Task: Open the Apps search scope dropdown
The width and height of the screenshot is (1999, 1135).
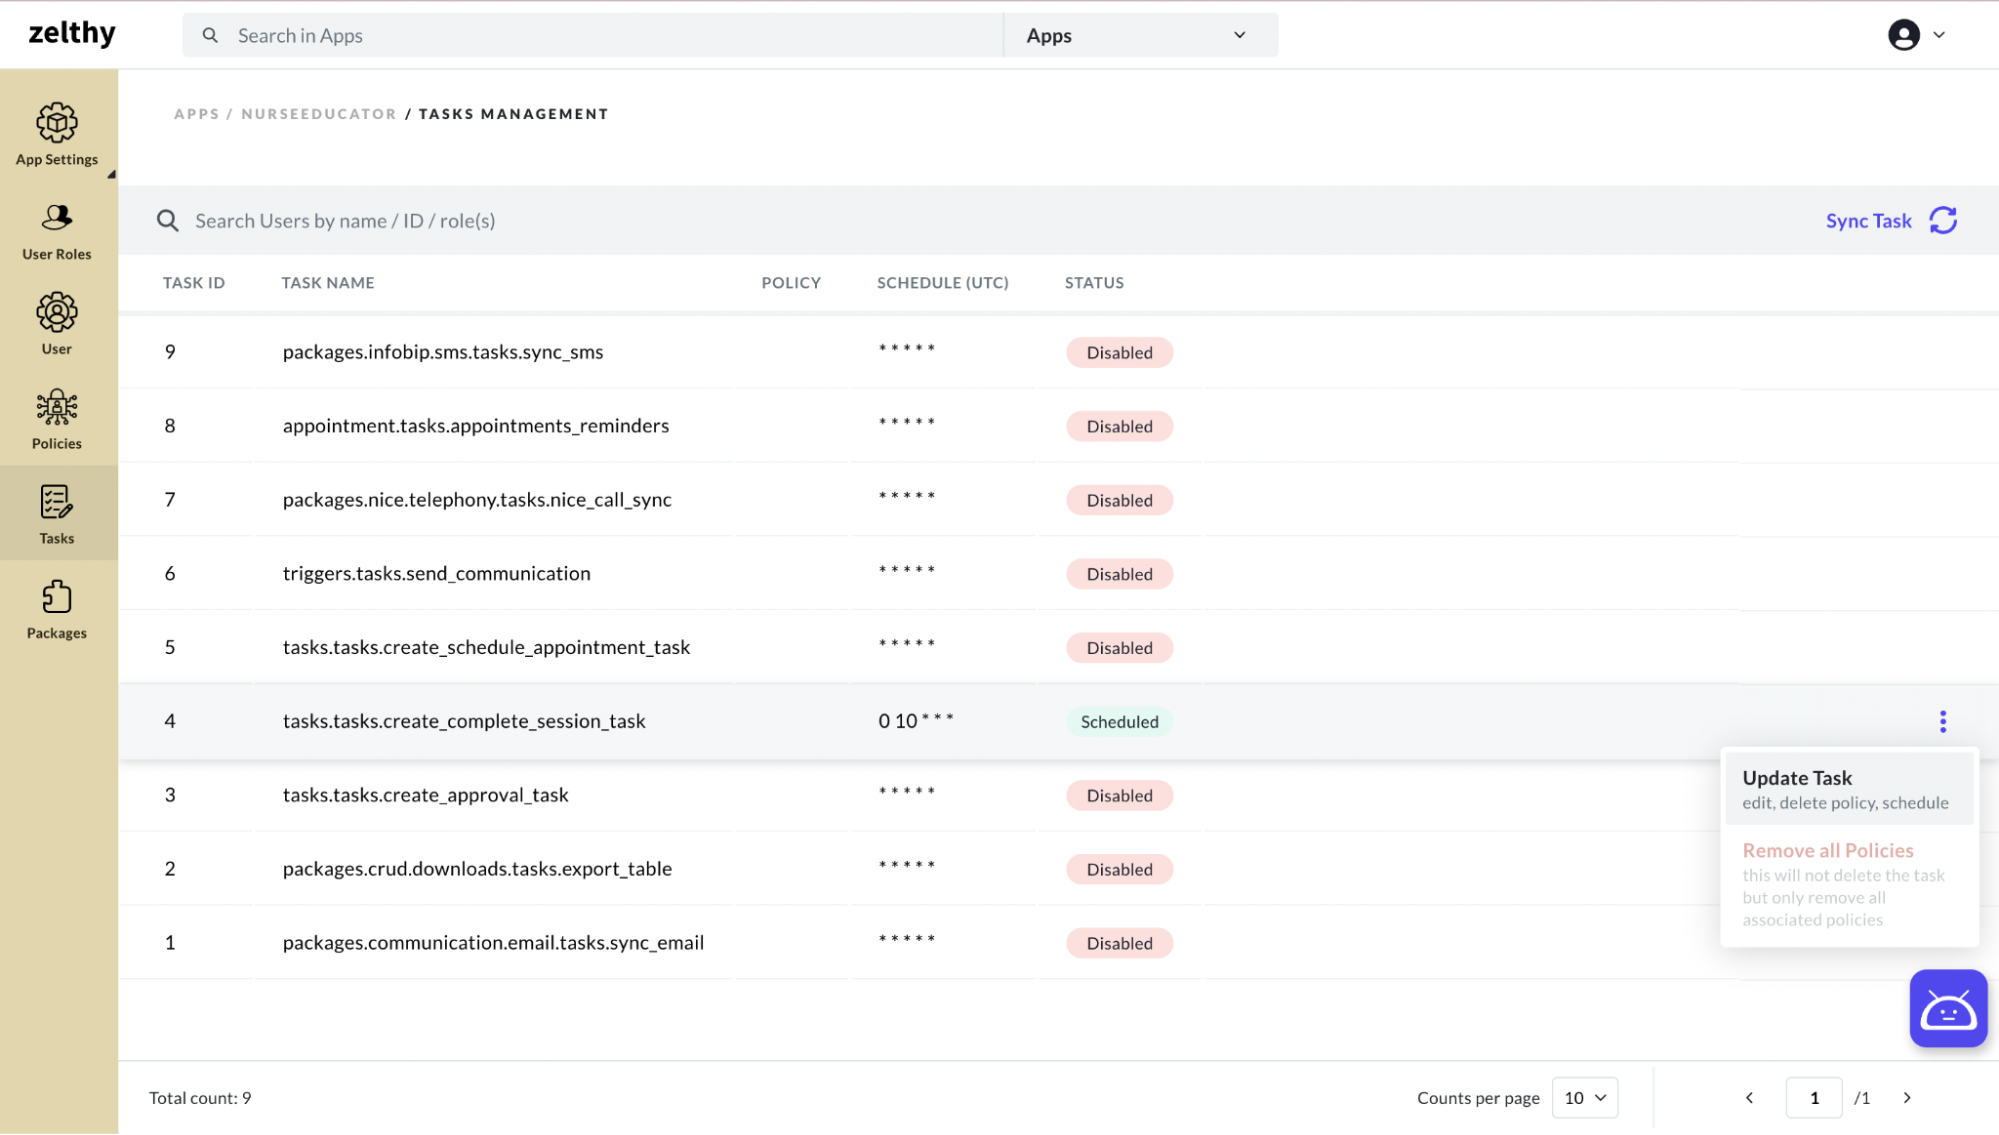Action: click(x=1140, y=35)
